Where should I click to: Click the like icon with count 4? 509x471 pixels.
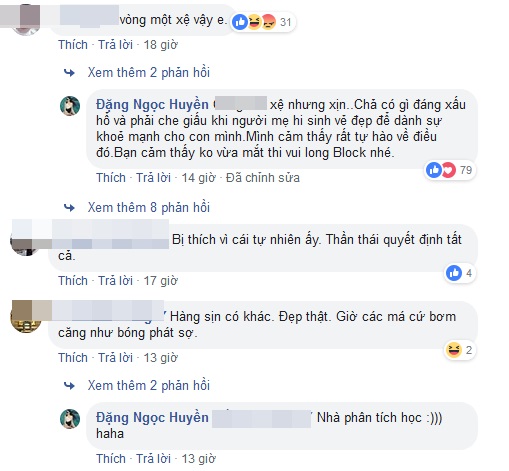pyautogui.click(x=454, y=273)
